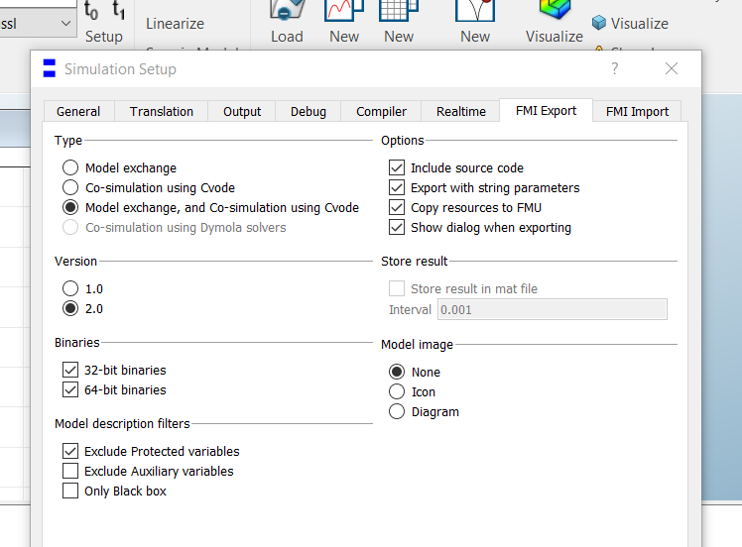Uncheck Exclude Protected variables
This screenshot has width=742, height=547.
[x=70, y=451]
